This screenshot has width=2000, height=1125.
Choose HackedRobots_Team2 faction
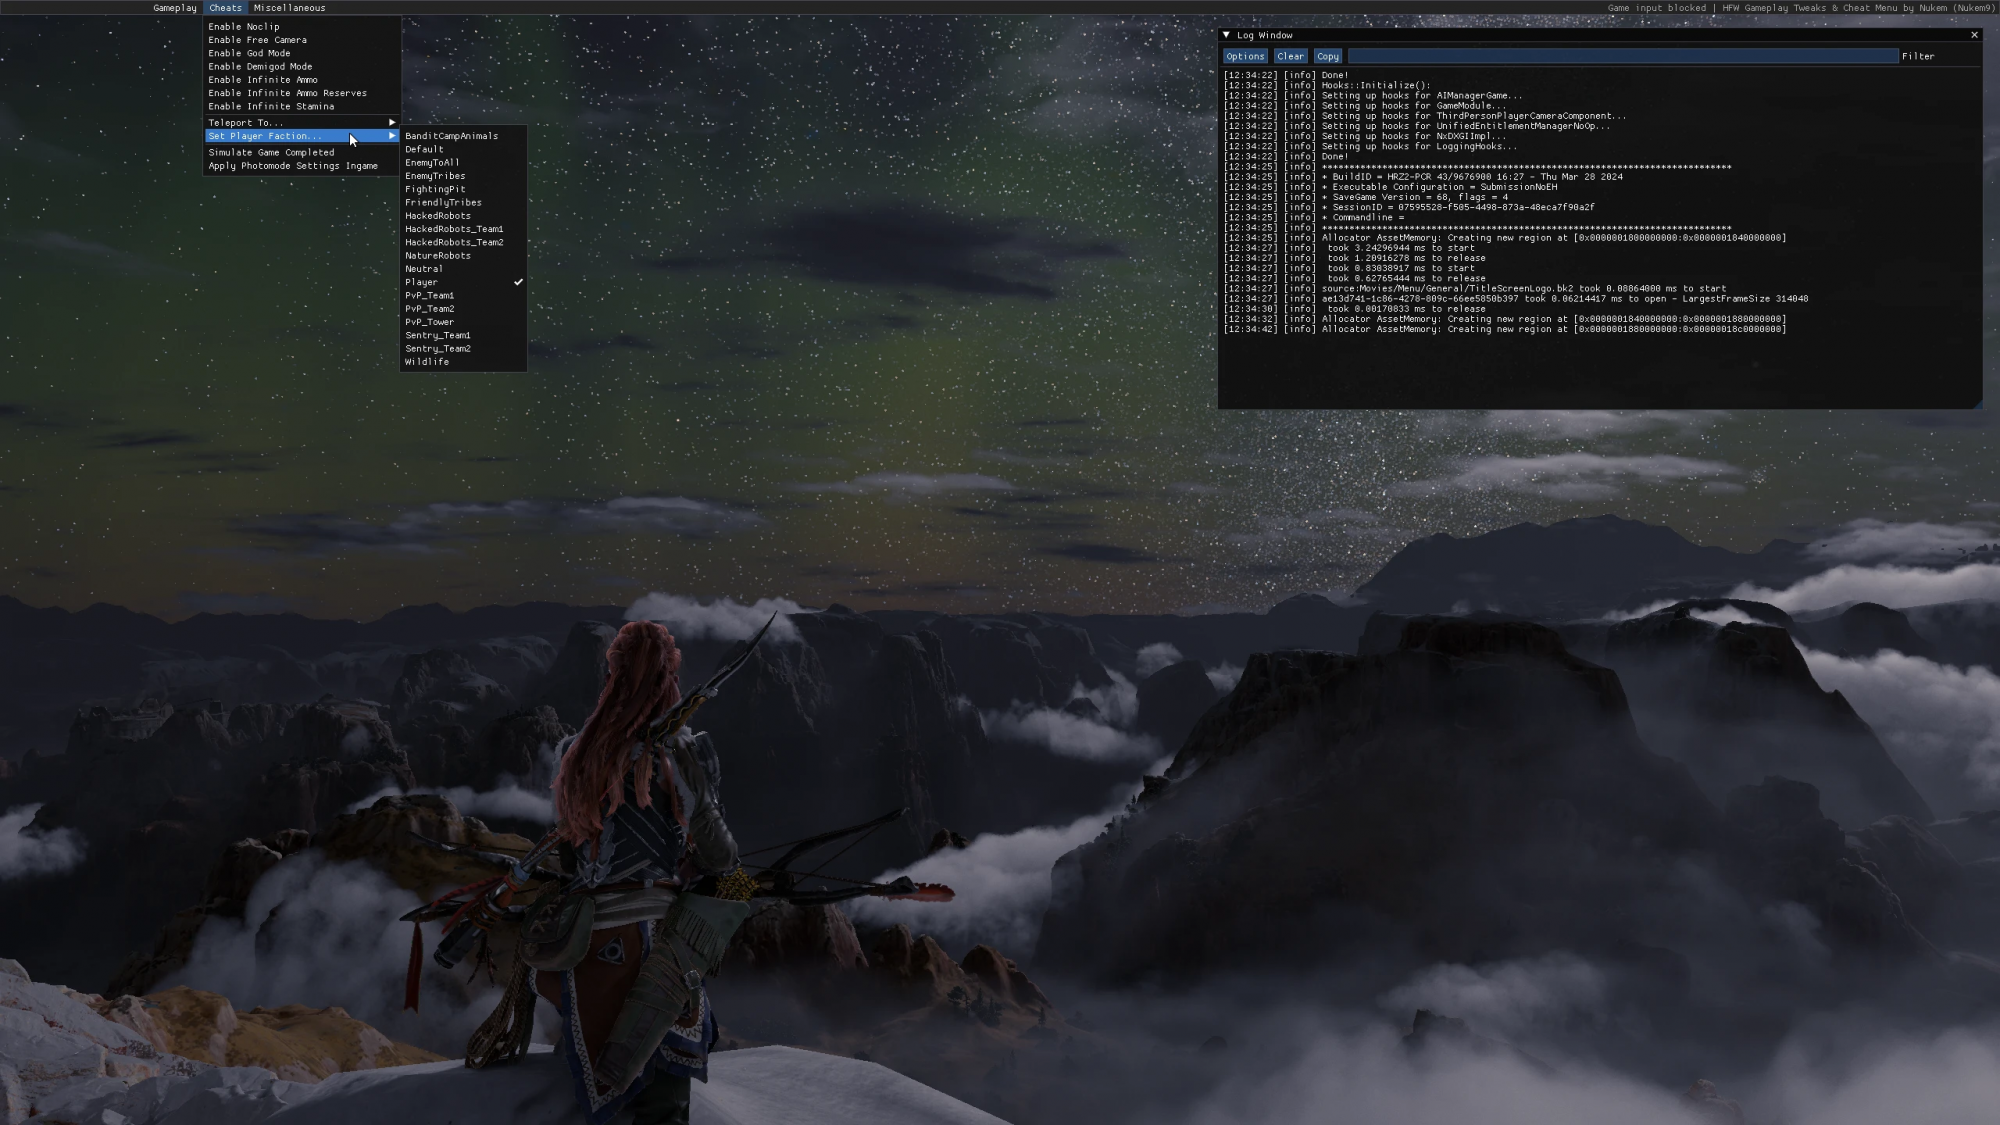463,242
